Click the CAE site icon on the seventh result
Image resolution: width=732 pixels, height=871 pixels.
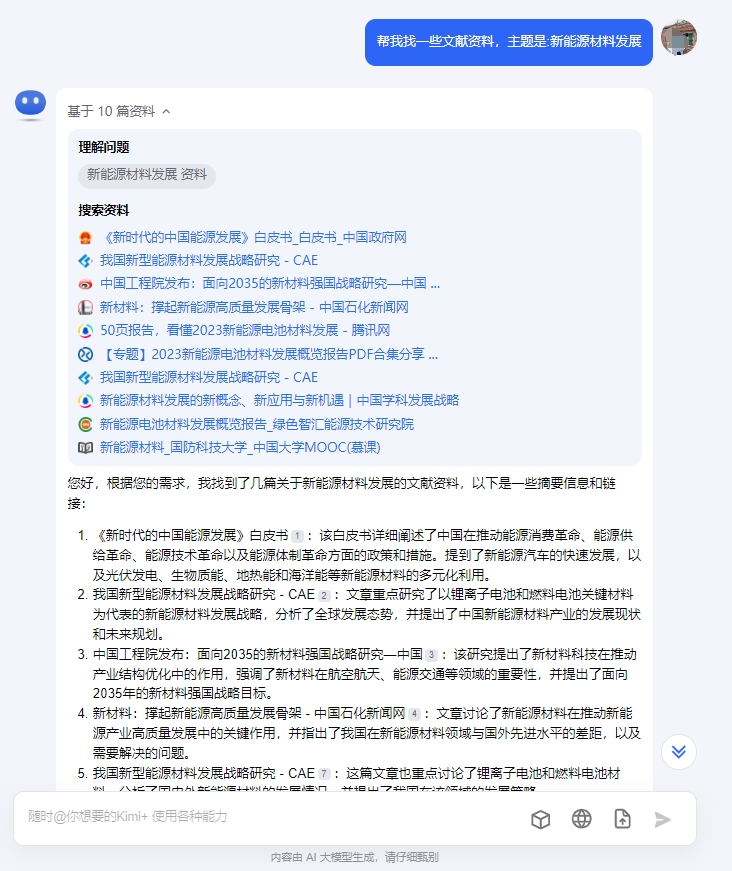[x=85, y=378]
